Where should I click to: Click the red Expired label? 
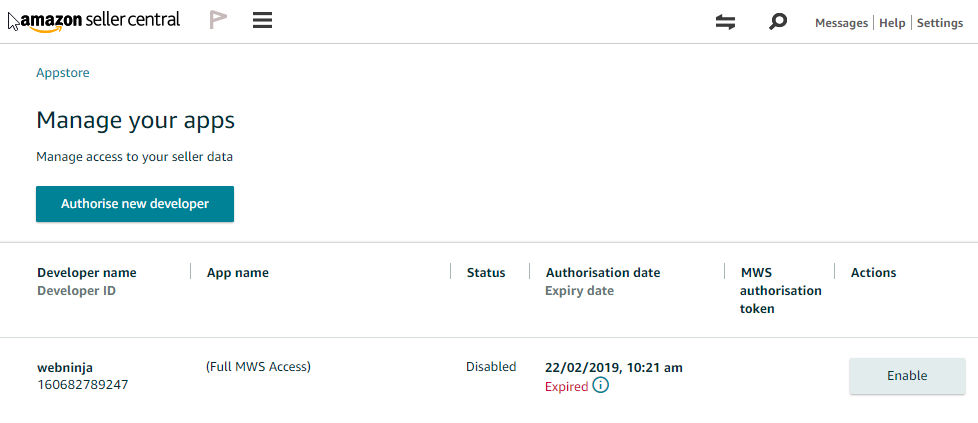pyautogui.click(x=566, y=387)
